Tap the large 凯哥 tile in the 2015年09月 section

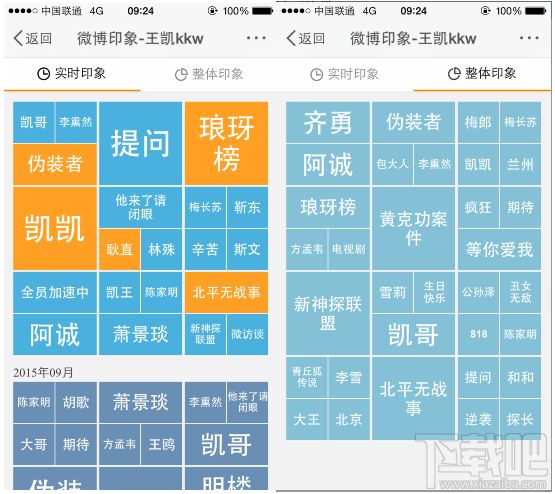point(227,444)
